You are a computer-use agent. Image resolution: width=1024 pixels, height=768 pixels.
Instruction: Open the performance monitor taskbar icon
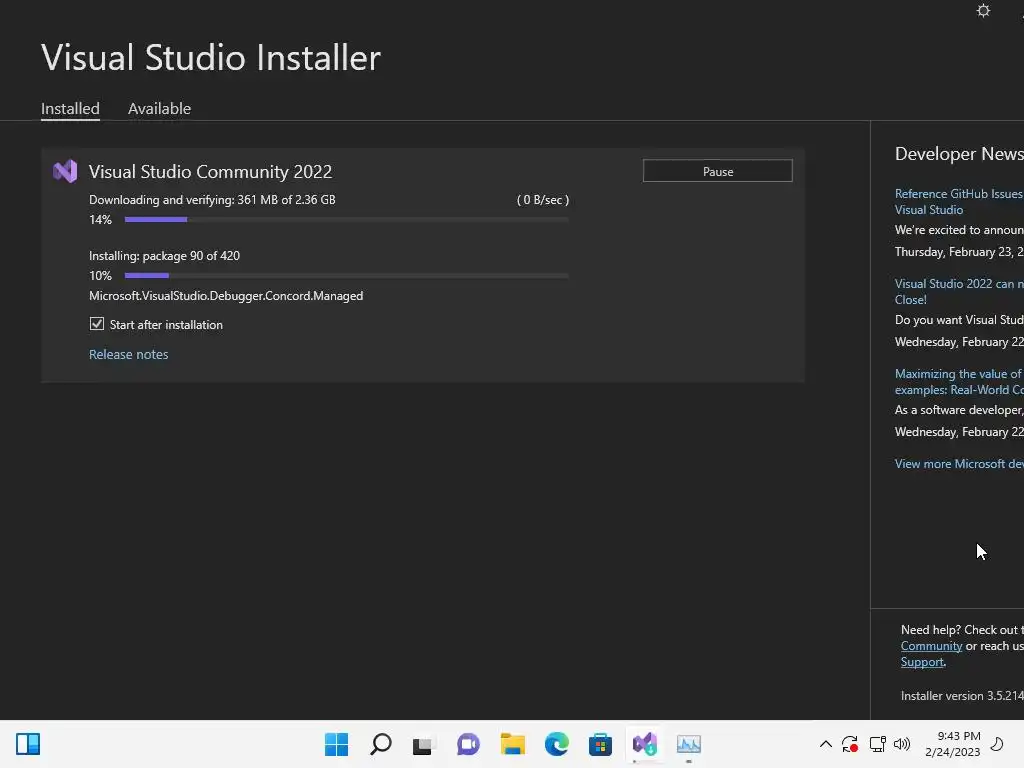688,744
